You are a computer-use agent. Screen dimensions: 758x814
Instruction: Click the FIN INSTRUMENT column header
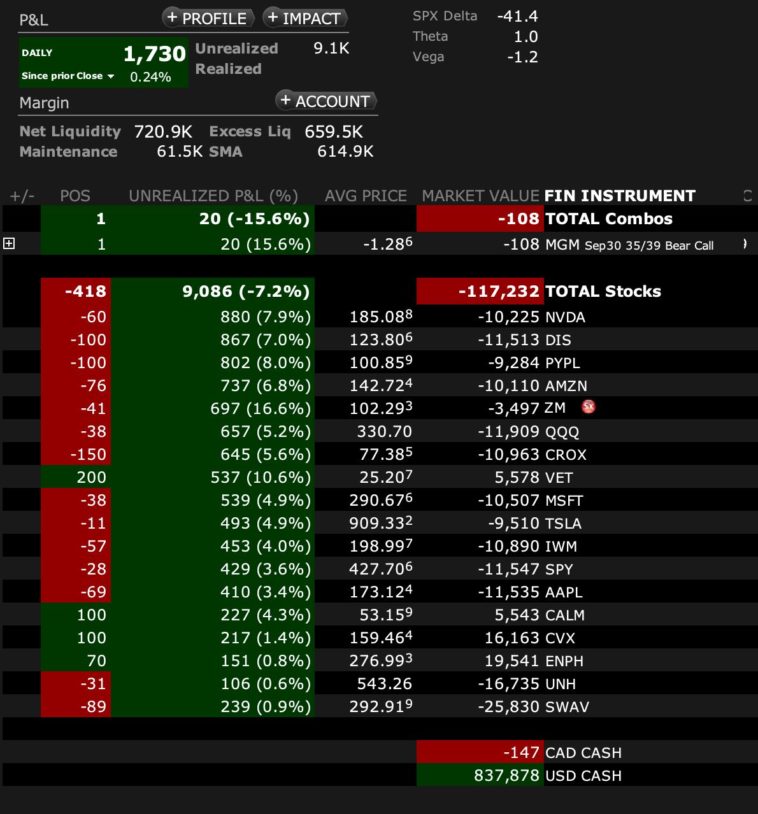[x=619, y=196]
